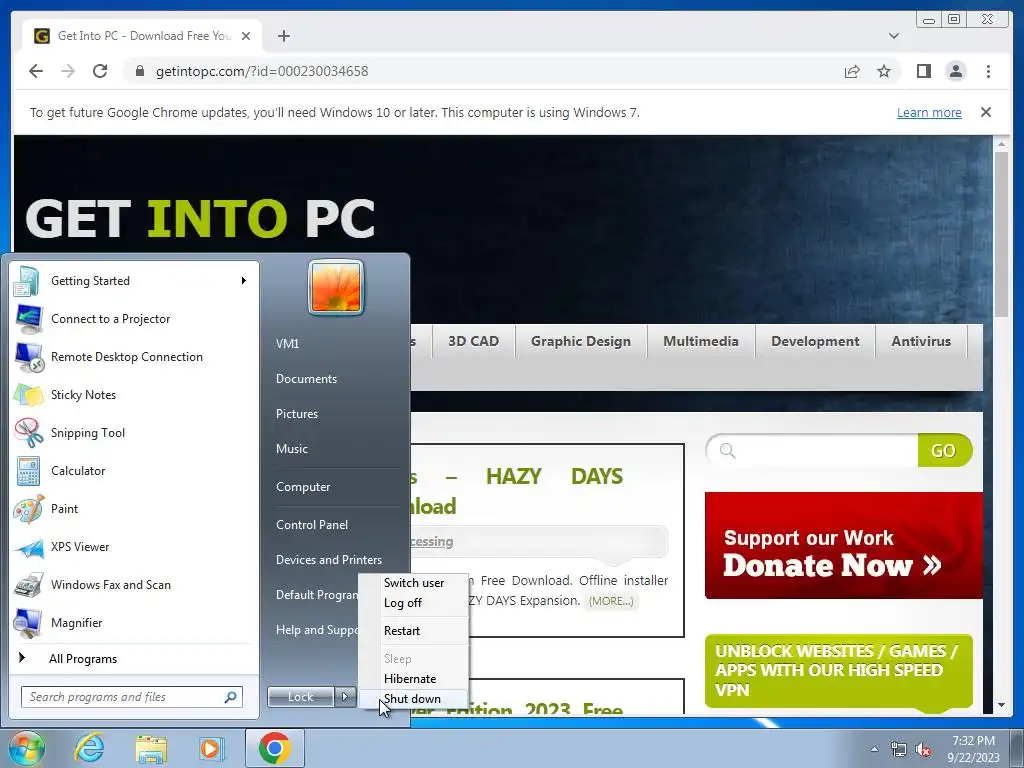Click the Lock button

300,697
